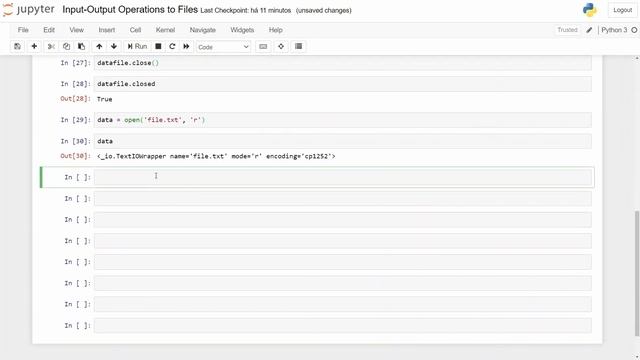Move selected cell up arrow
Image resolution: width=640 pixels, height=360 pixels.
(99, 47)
